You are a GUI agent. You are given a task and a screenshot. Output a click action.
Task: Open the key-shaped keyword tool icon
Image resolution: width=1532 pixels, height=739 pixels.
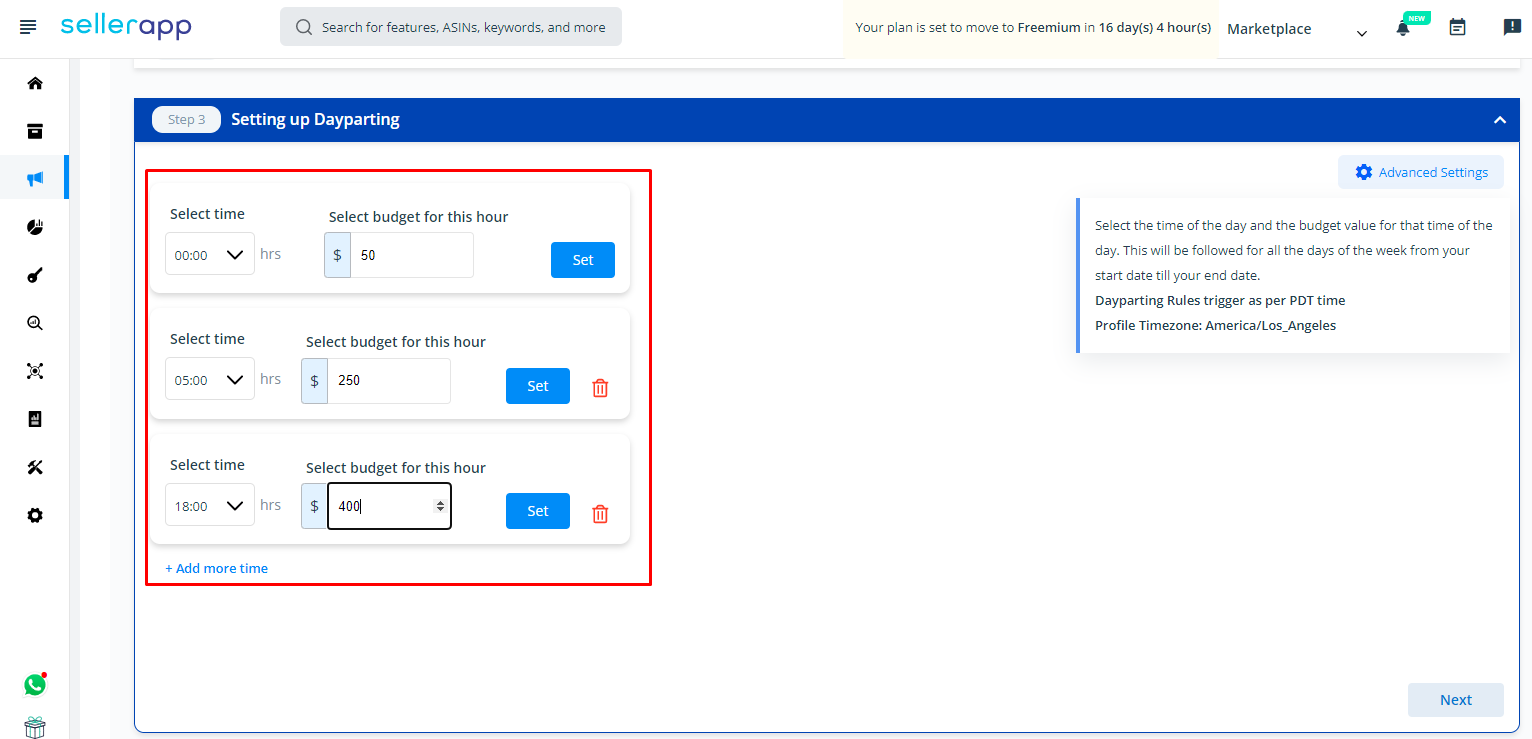click(x=35, y=275)
